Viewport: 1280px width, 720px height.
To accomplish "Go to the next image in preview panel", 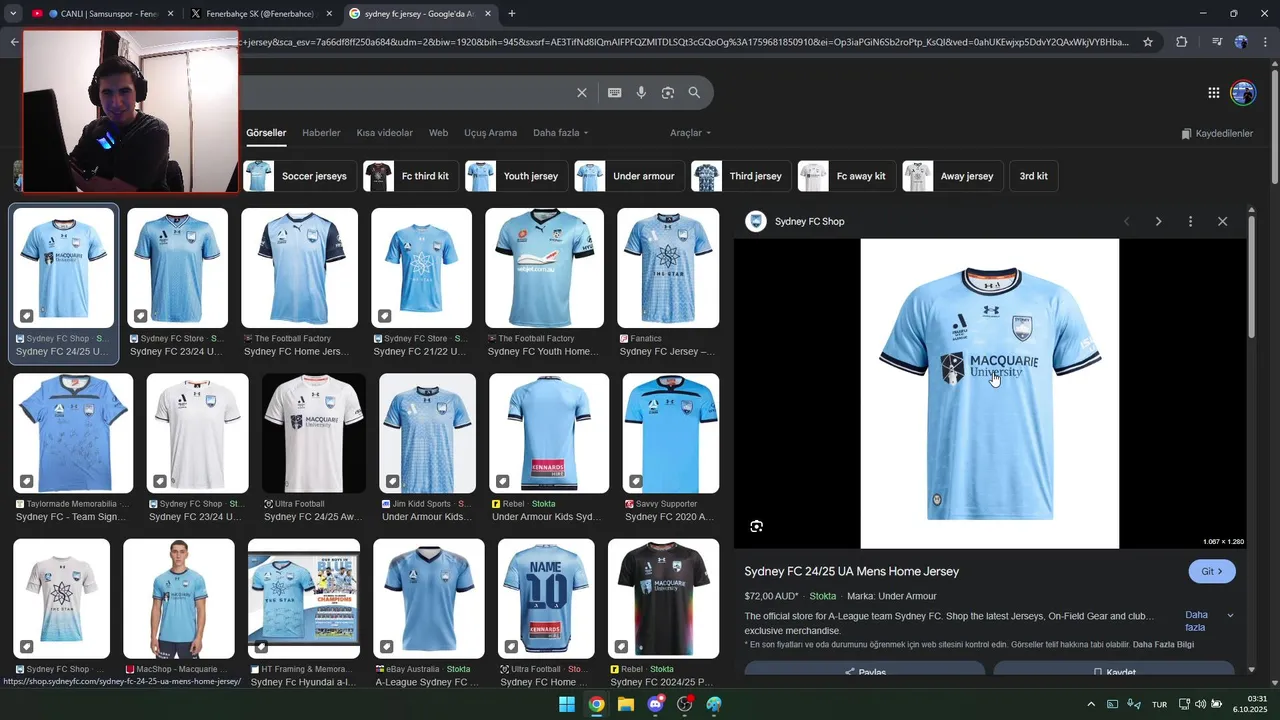I will [1158, 222].
